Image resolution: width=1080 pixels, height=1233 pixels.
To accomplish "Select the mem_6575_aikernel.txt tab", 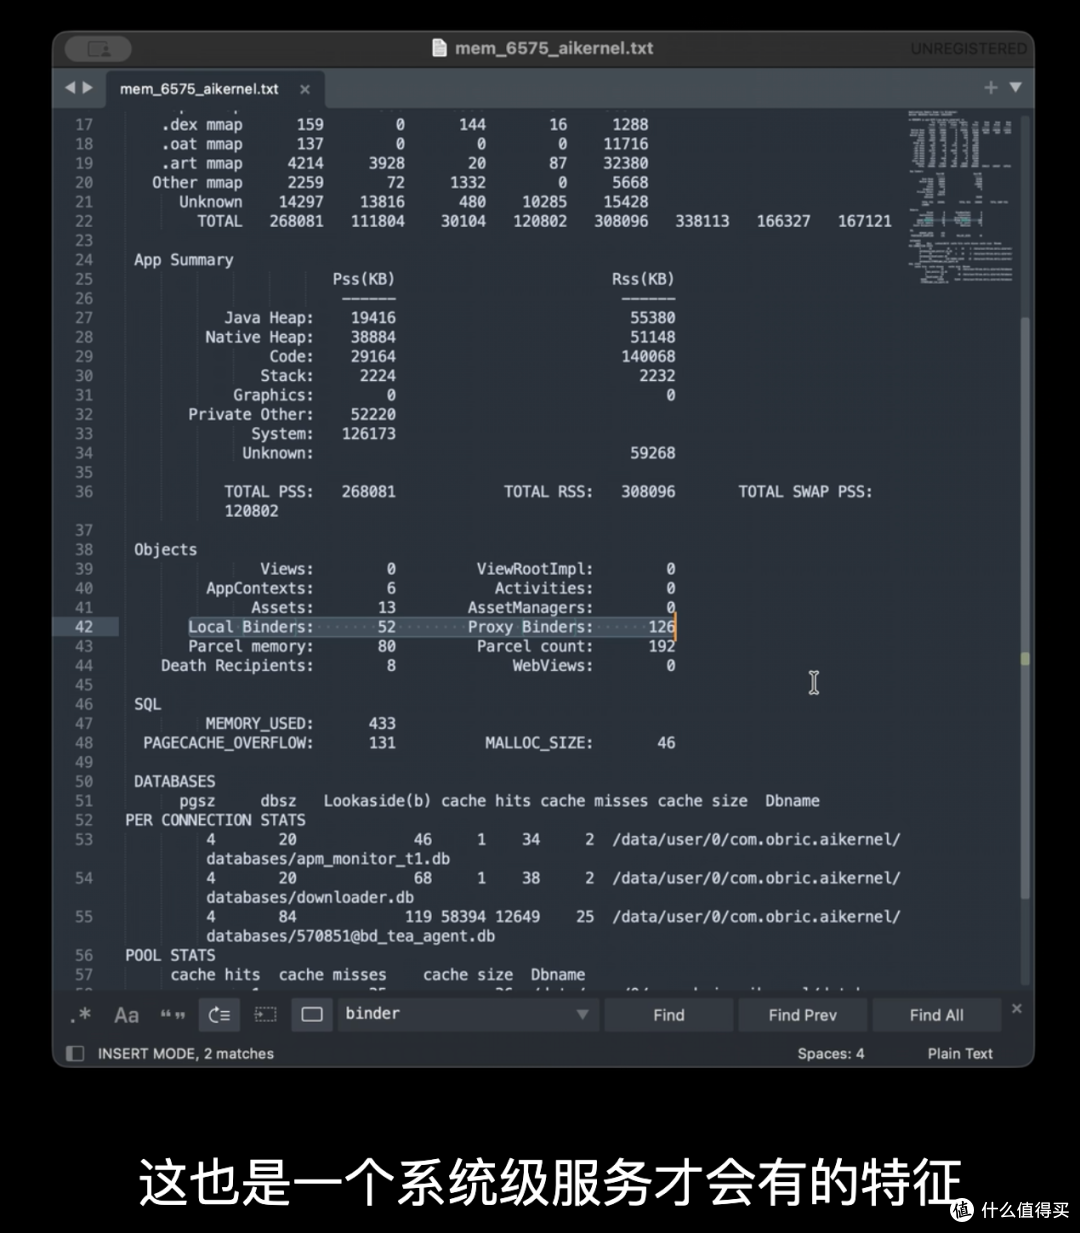I will (199, 89).
